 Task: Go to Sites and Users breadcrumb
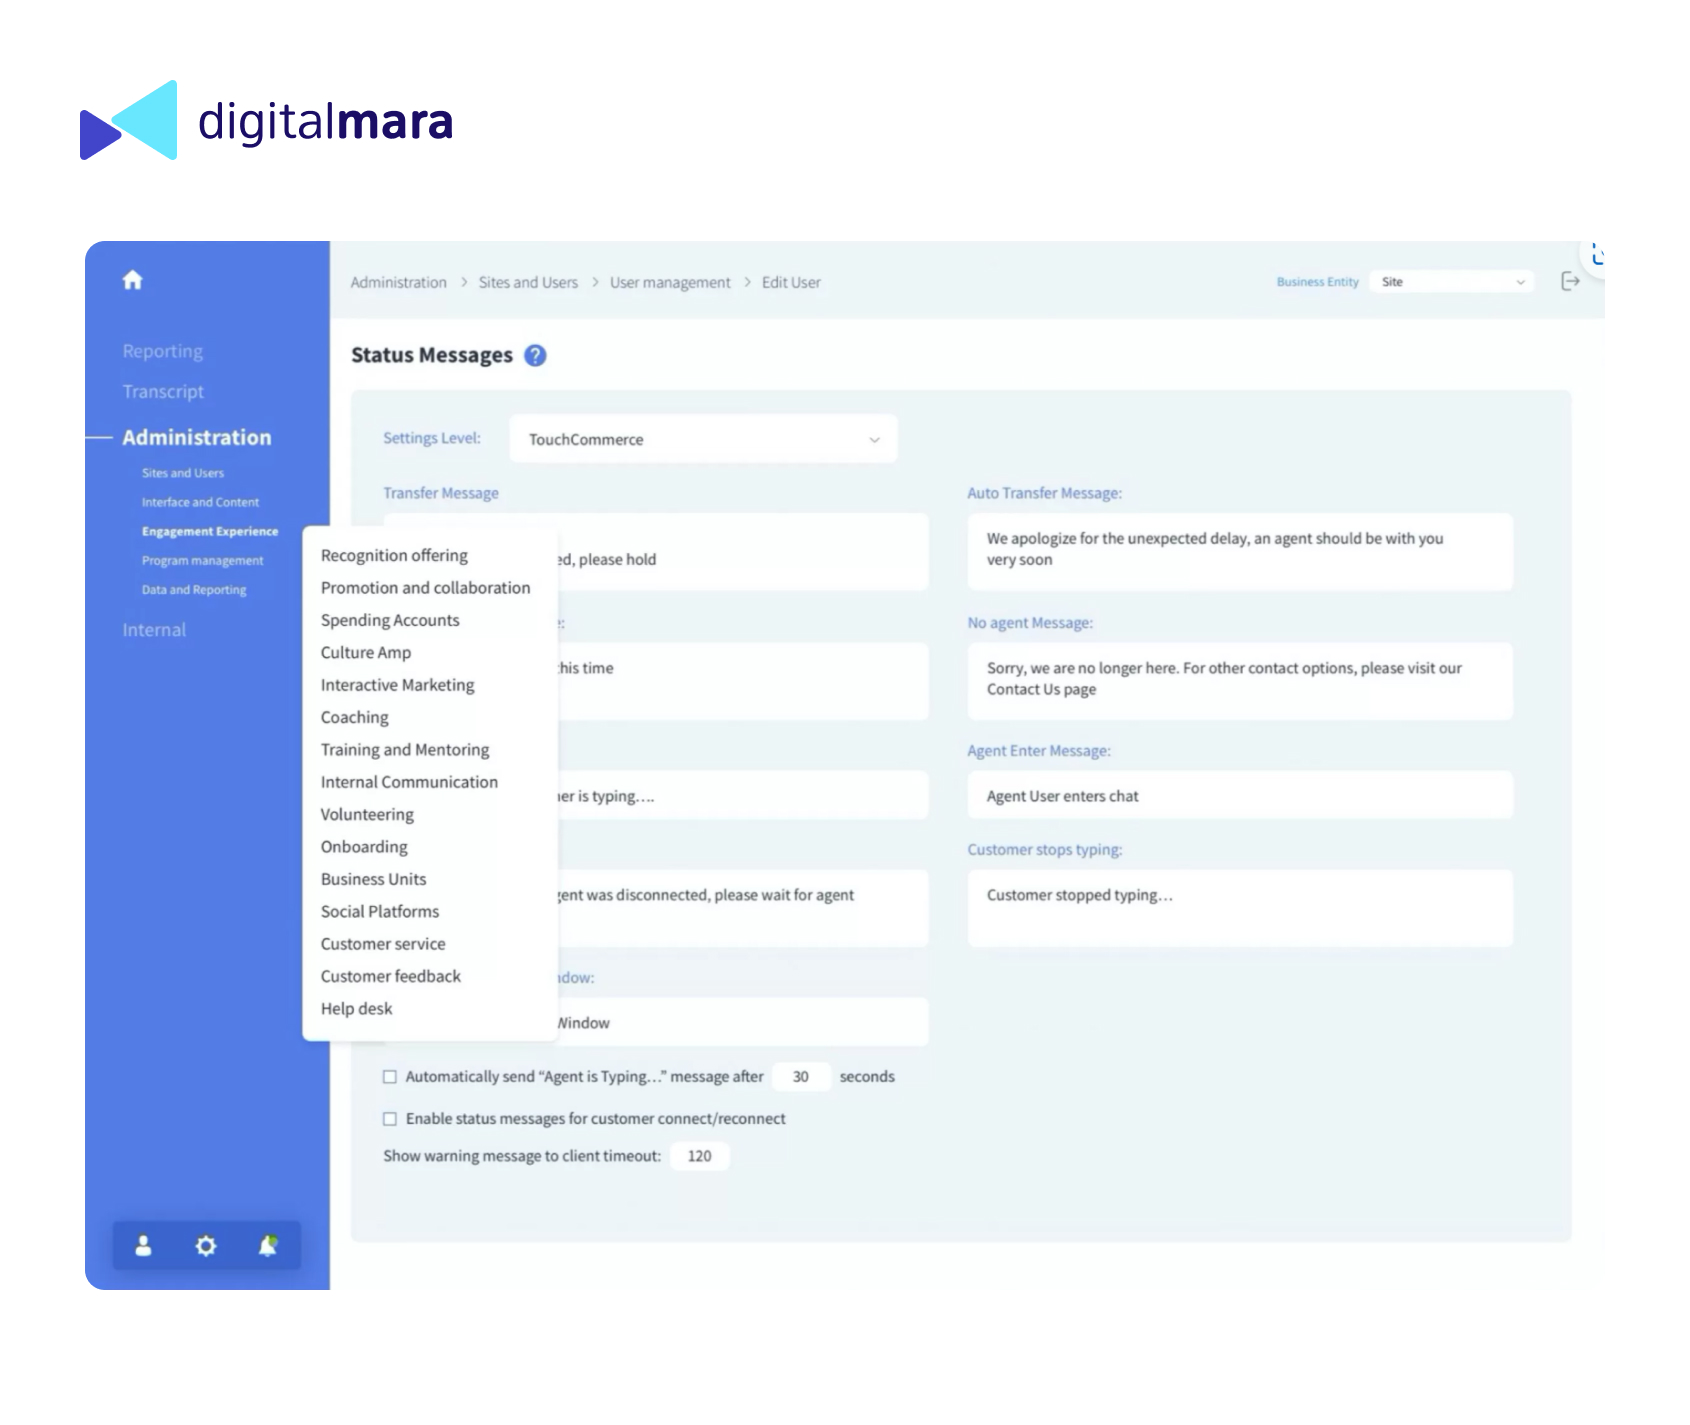pyautogui.click(x=528, y=283)
